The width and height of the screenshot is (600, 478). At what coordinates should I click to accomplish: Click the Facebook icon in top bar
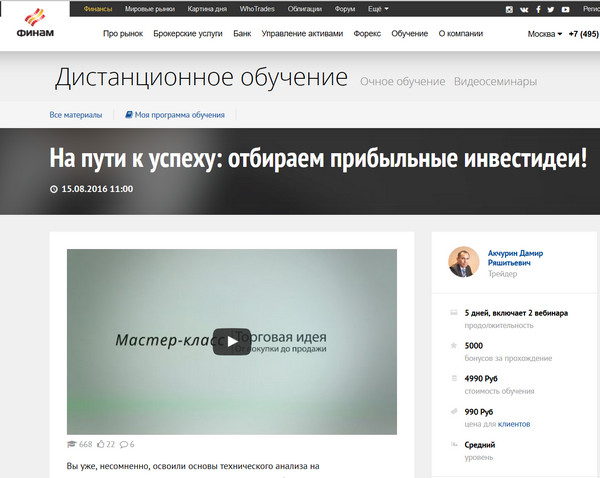[538, 9]
